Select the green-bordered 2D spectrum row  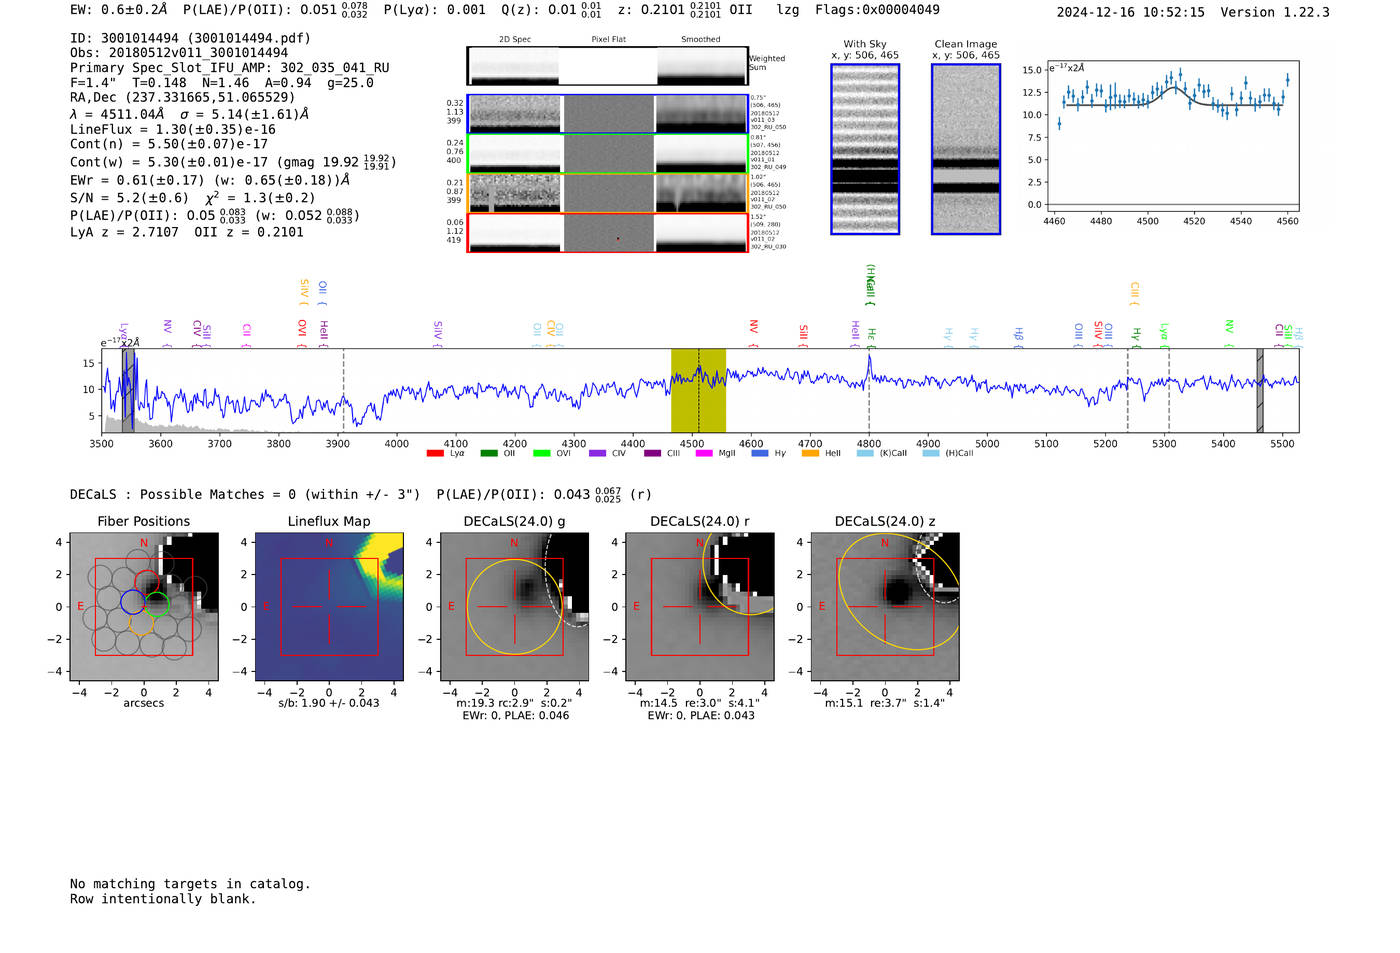pyautogui.click(x=608, y=154)
